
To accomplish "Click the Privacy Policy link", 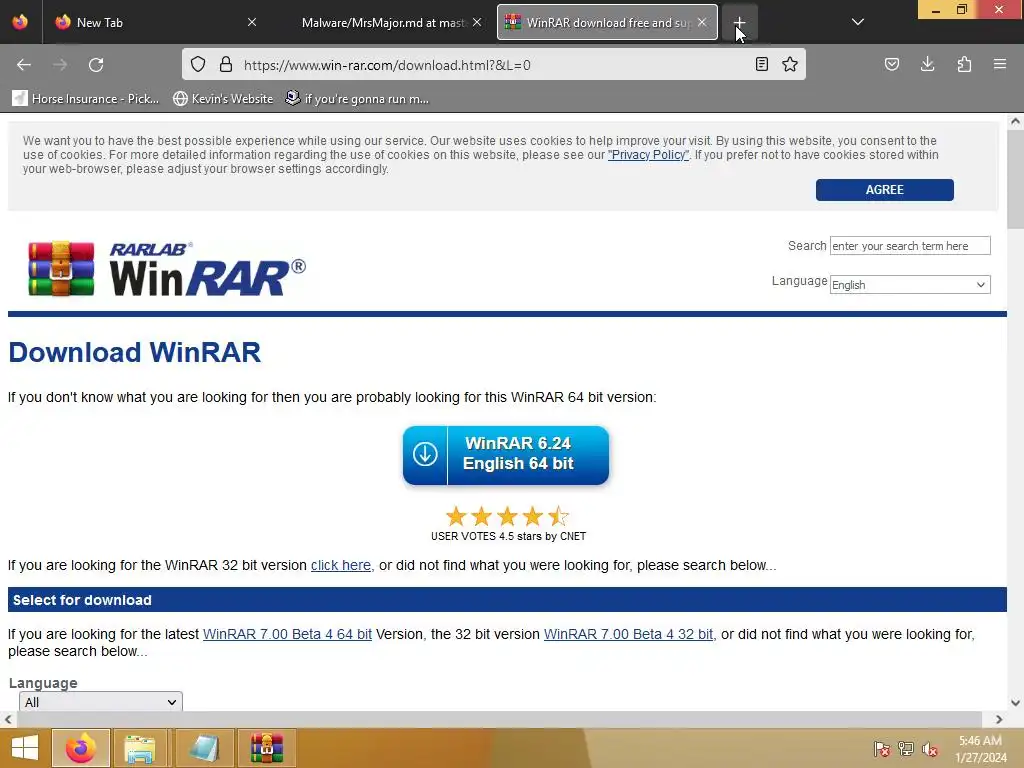I will (x=648, y=155).
